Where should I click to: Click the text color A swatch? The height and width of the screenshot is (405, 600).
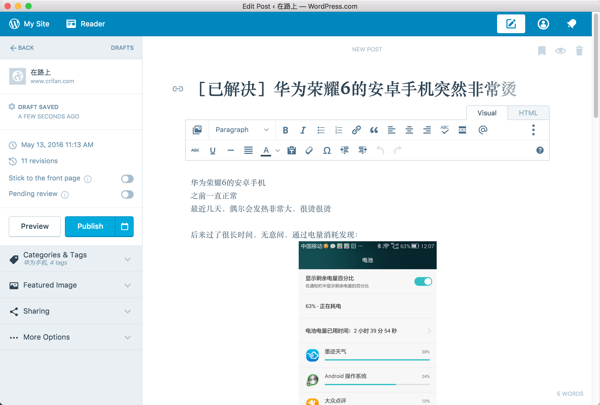pyautogui.click(x=266, y=150)
